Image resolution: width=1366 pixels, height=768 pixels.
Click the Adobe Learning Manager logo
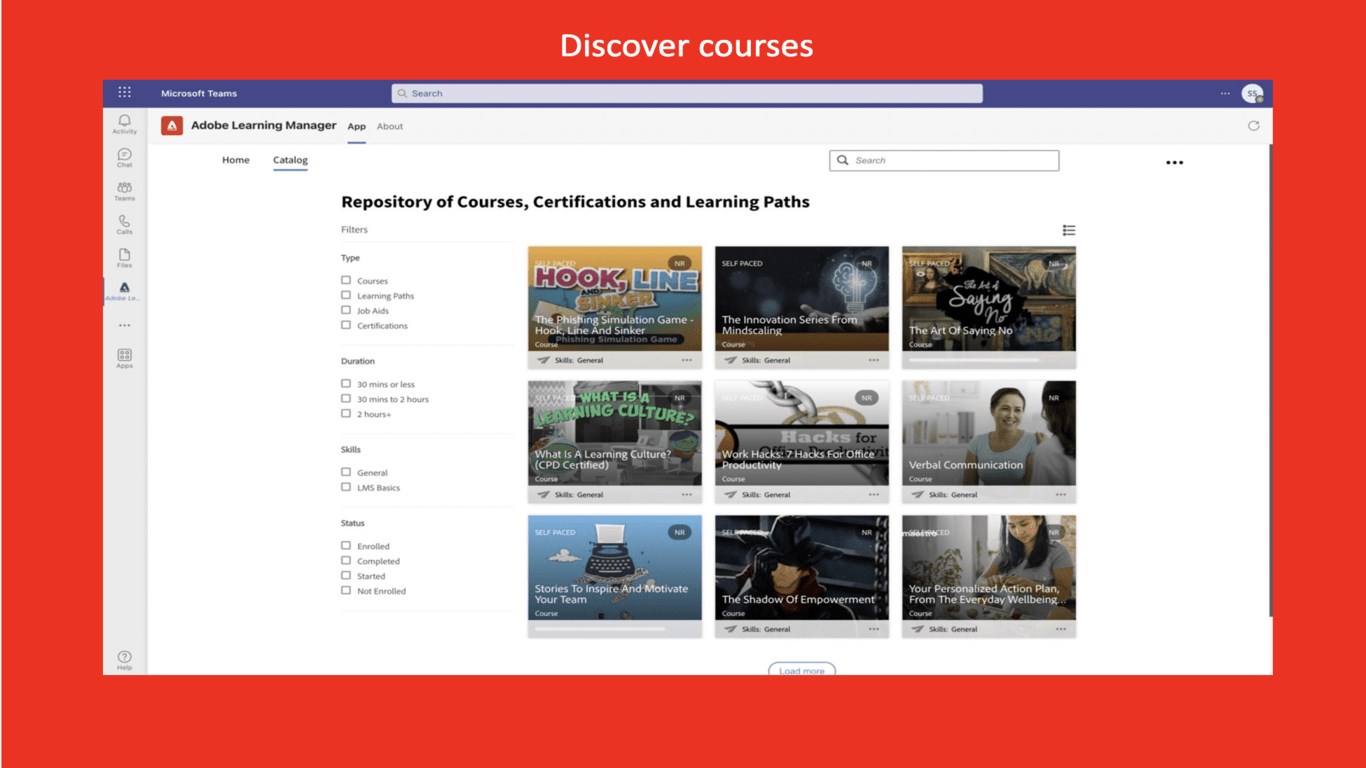pos(172,126)
